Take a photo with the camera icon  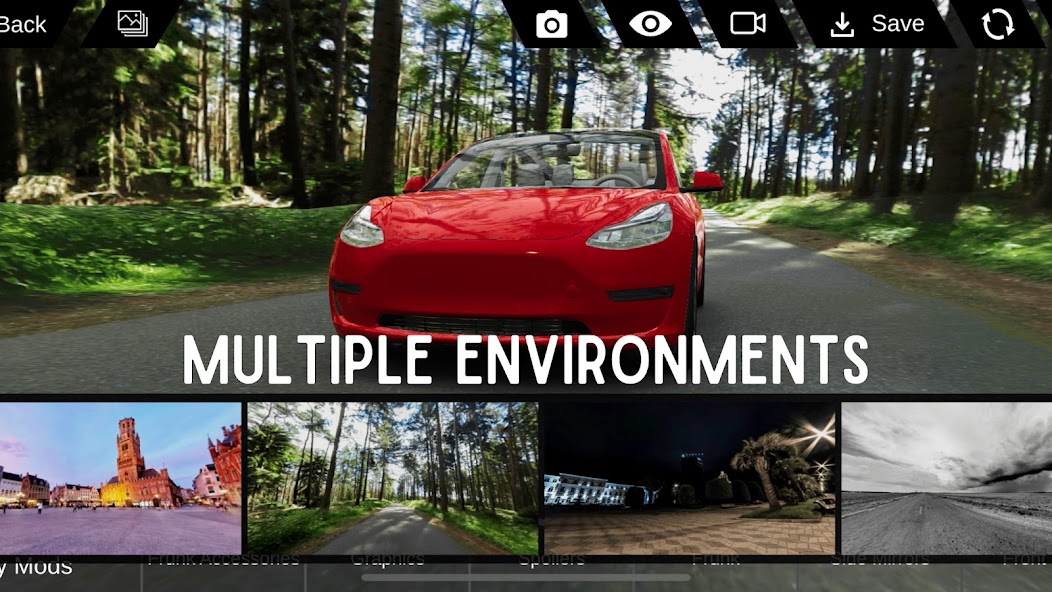tap(551, 24)
